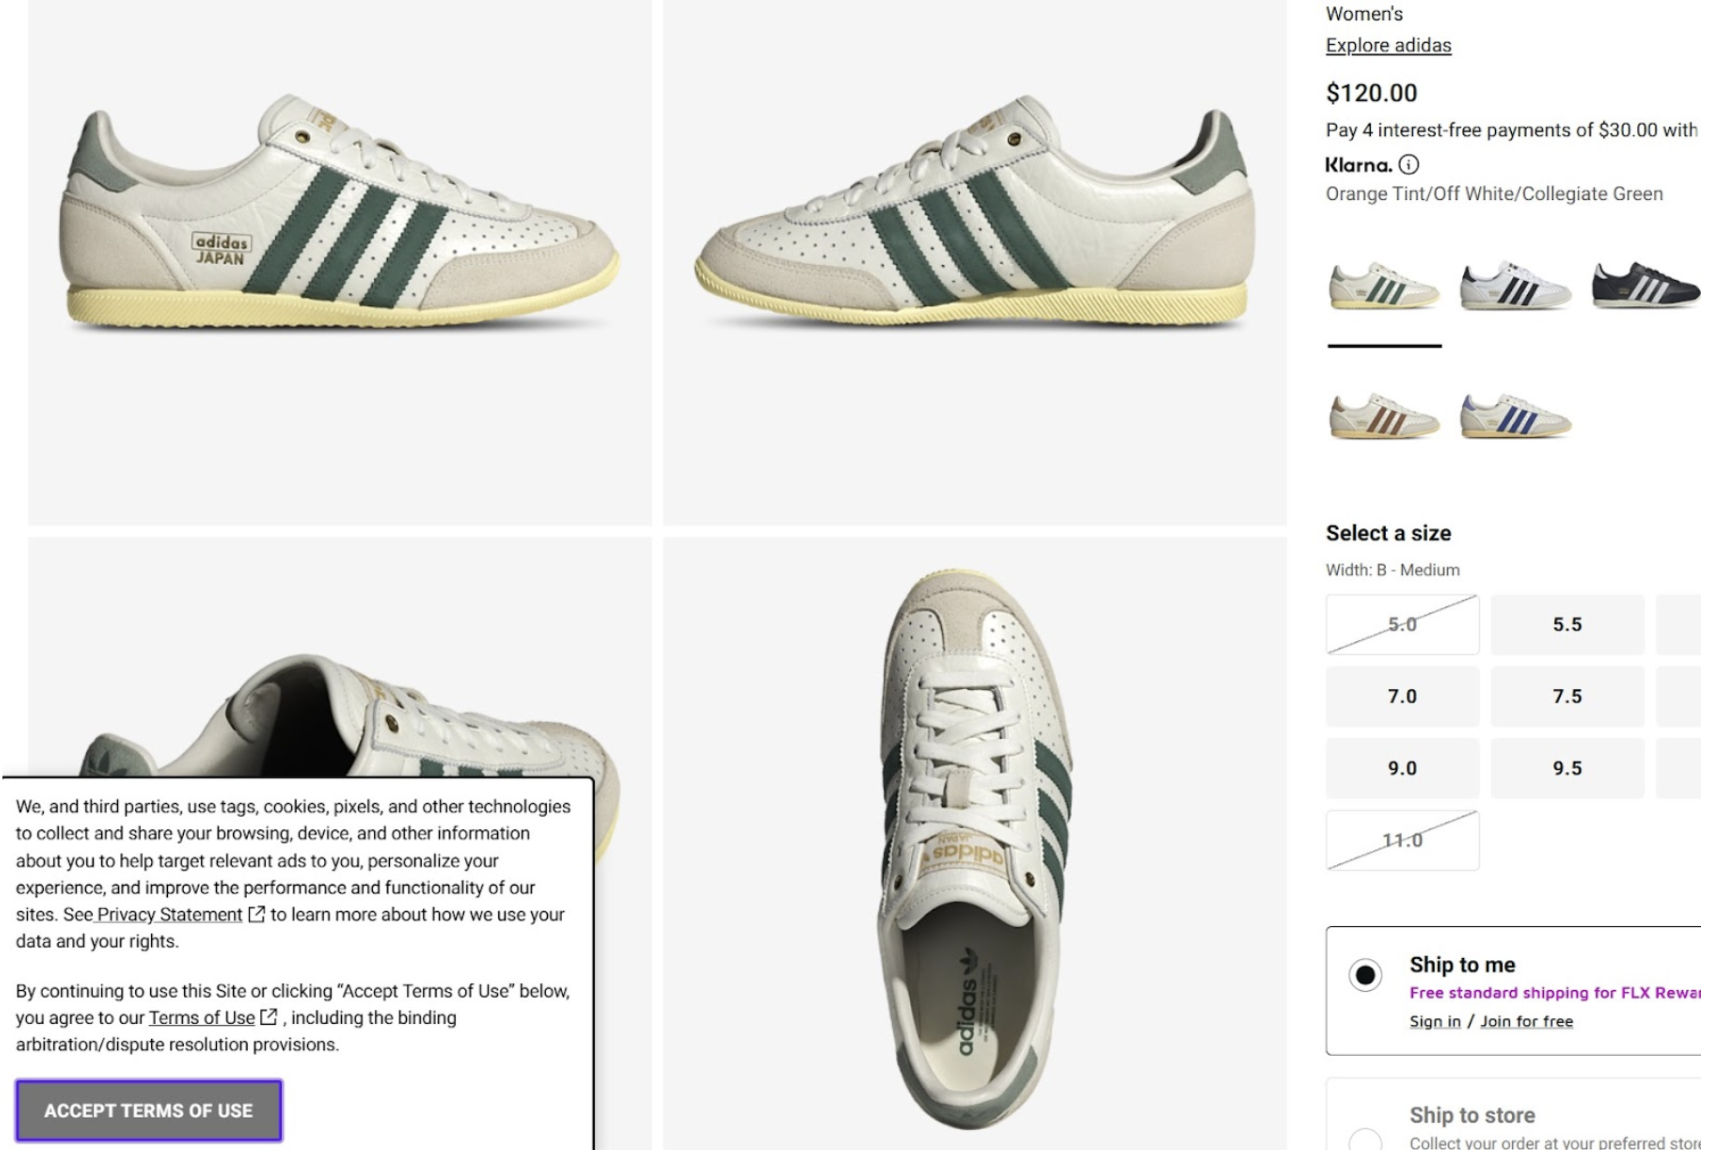Click the Klarna info icon
The width and height of the screenshot is (1724, 1152).
coord(1408,165)
